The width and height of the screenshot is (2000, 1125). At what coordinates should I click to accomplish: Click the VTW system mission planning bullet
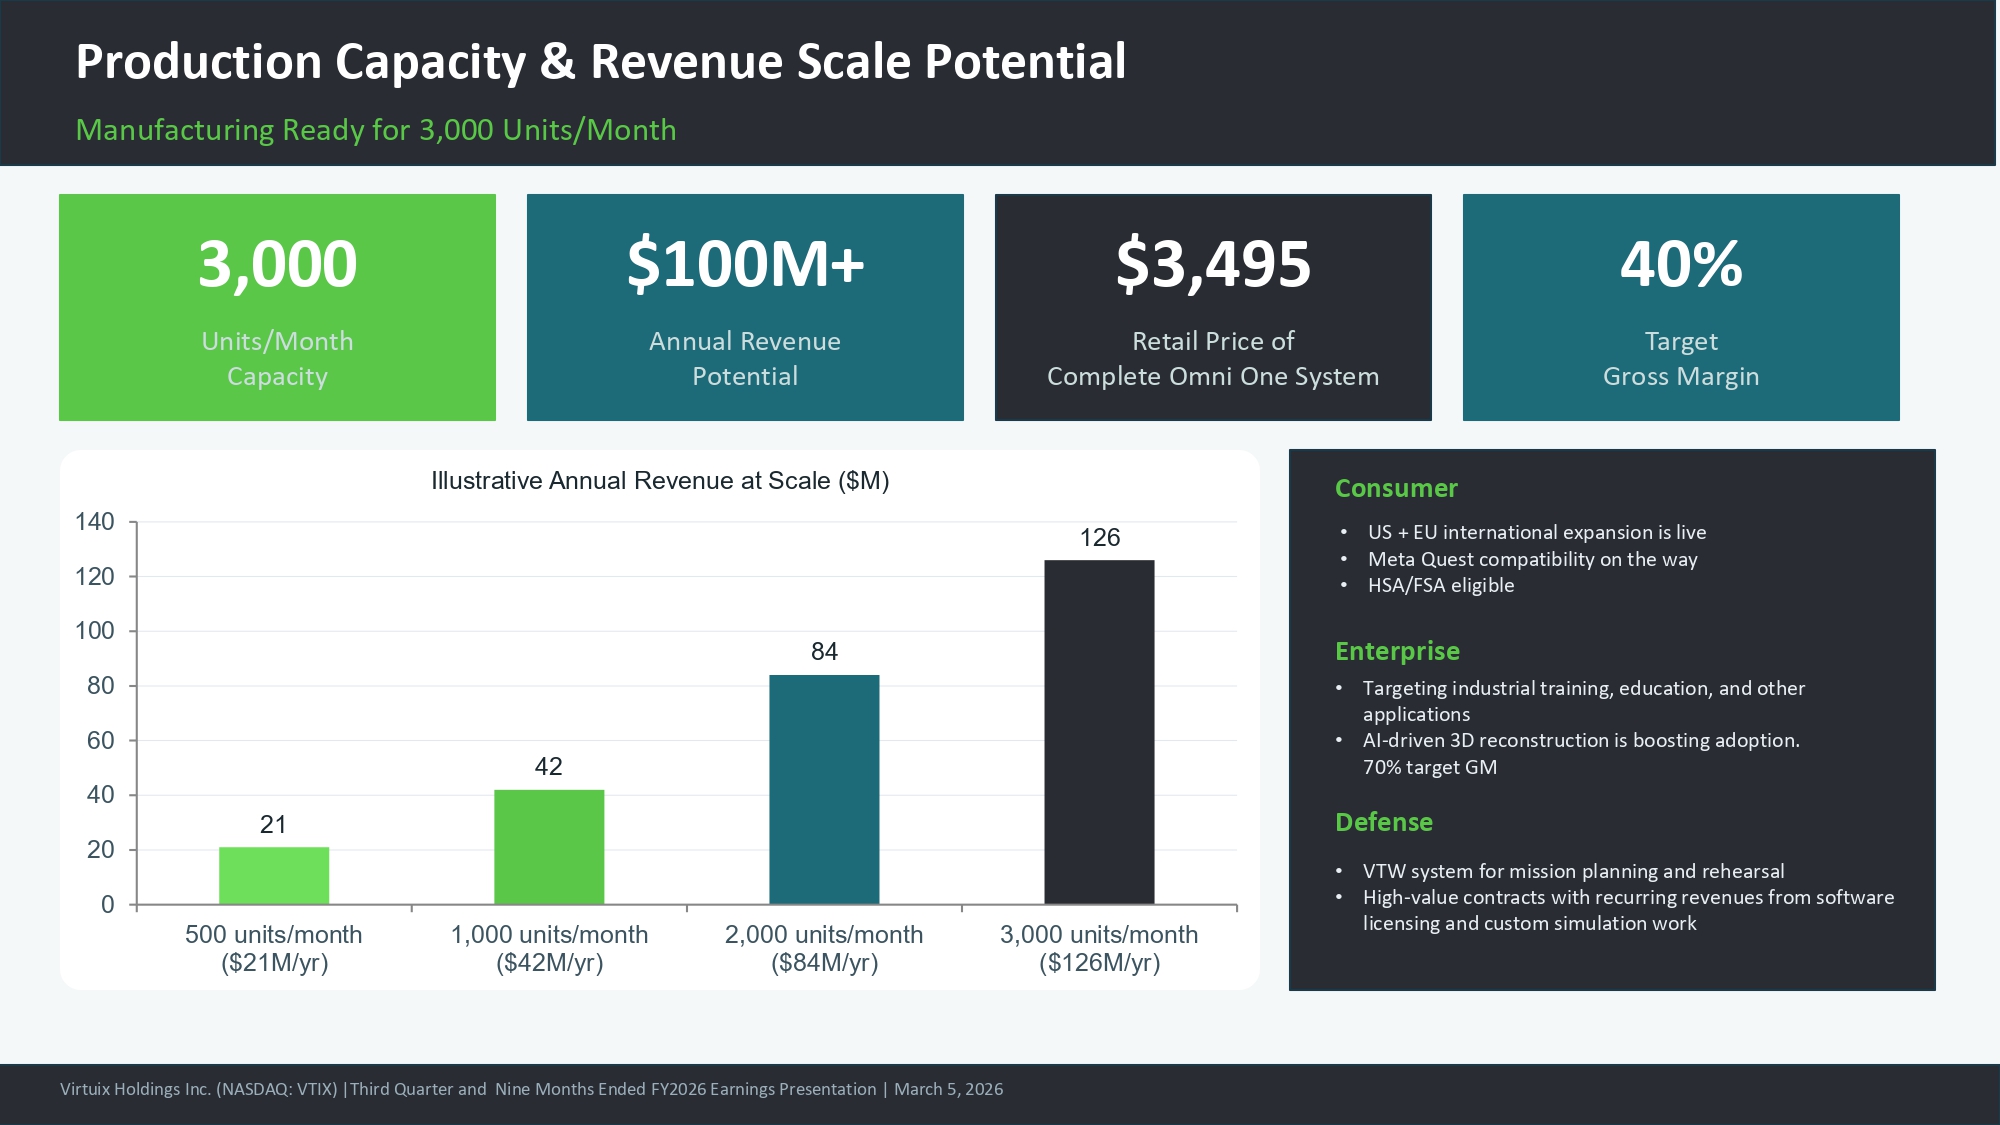tap(1573, 871)
